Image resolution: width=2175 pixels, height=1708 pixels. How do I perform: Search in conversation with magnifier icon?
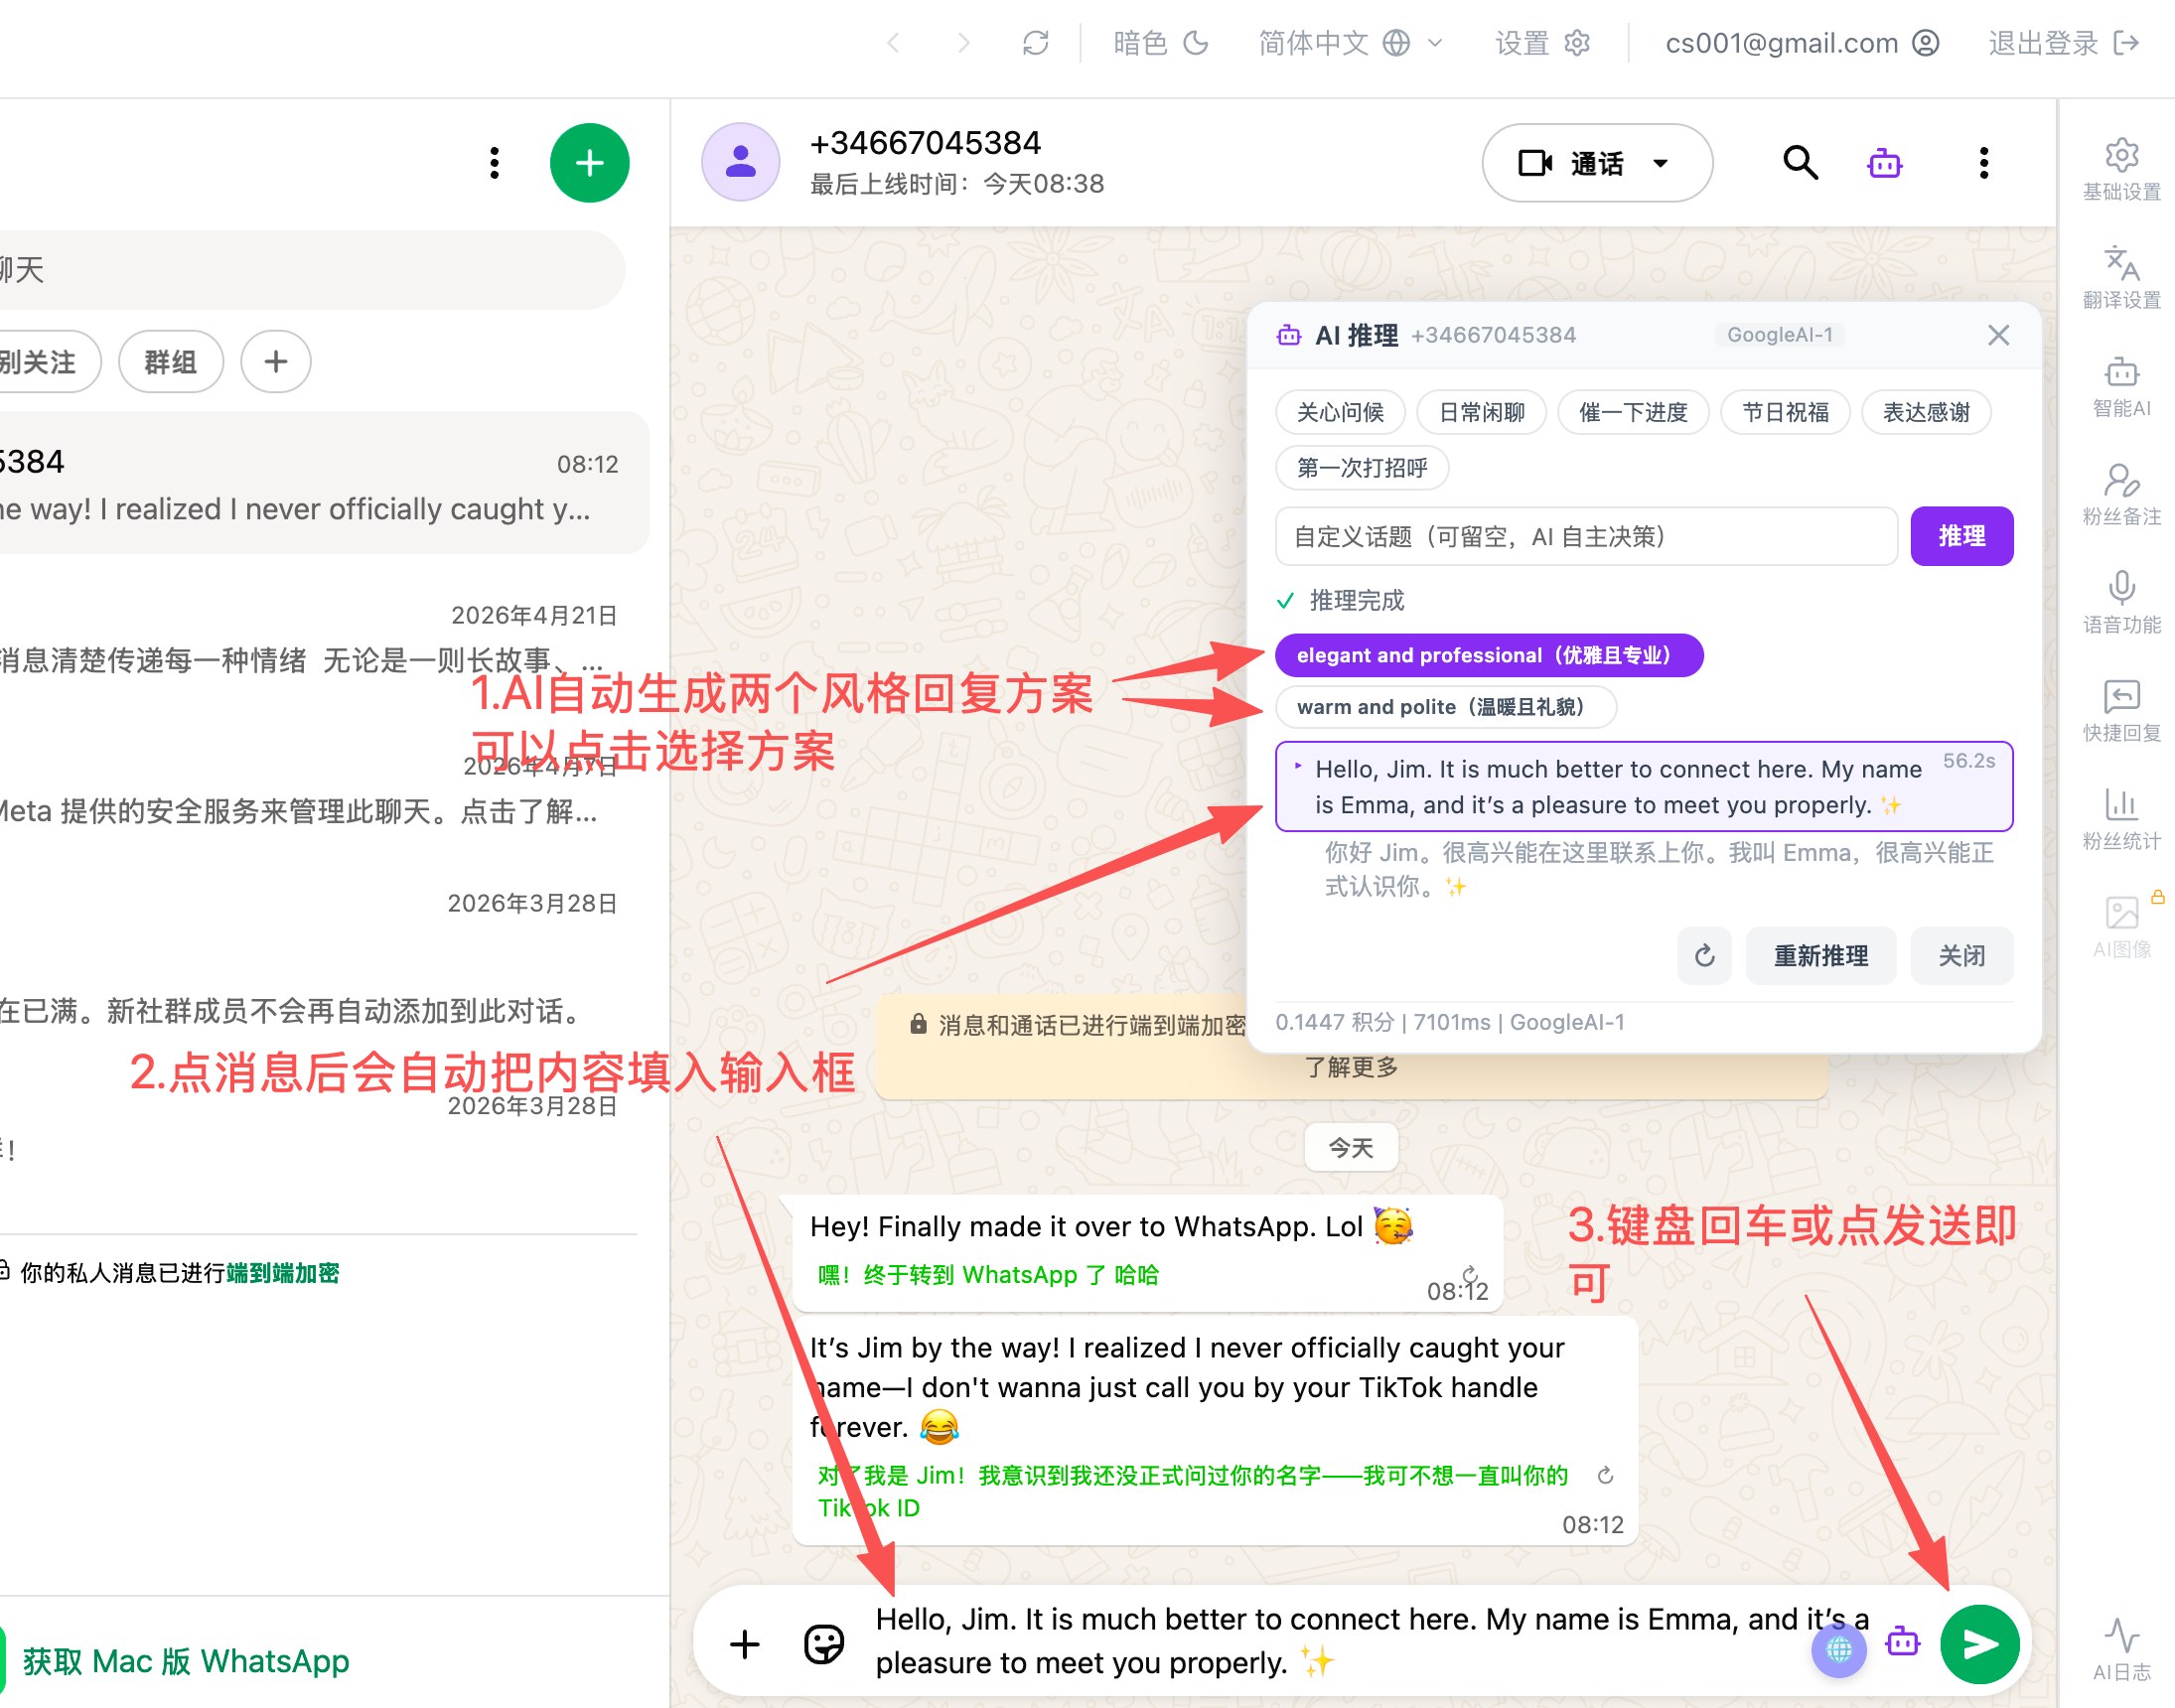click(x=1800, y=162)
